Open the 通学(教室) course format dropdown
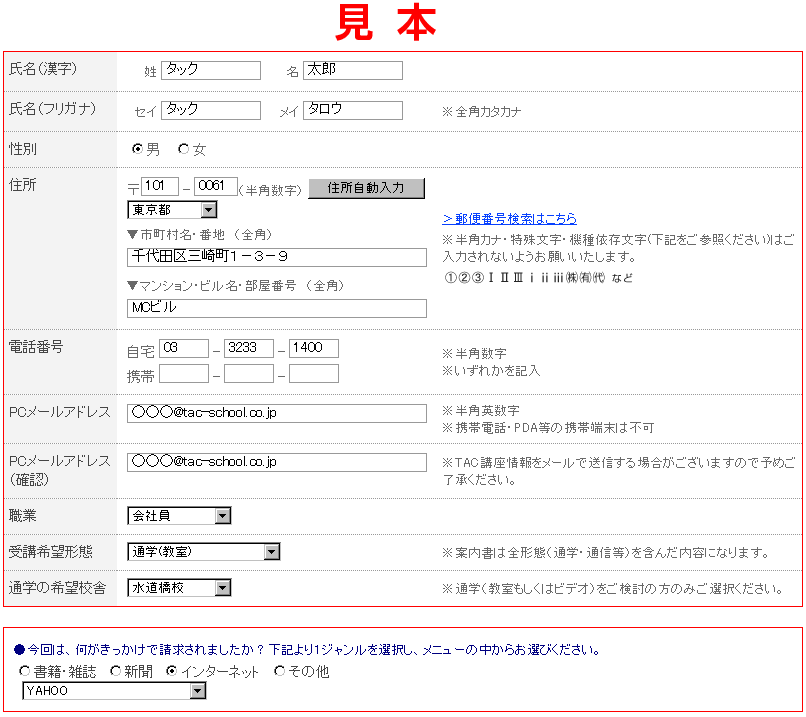Screen dimensions: 806x717 [x=204, y=552]
